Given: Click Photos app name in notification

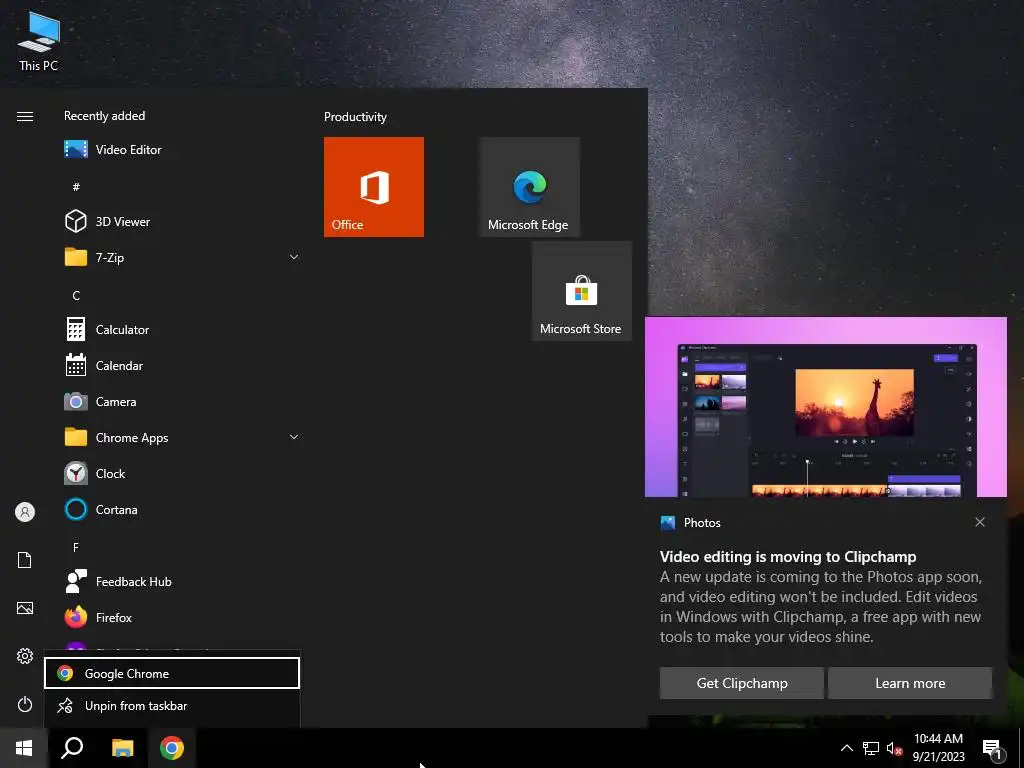Looking at the screenshot, I should [702, 522].
